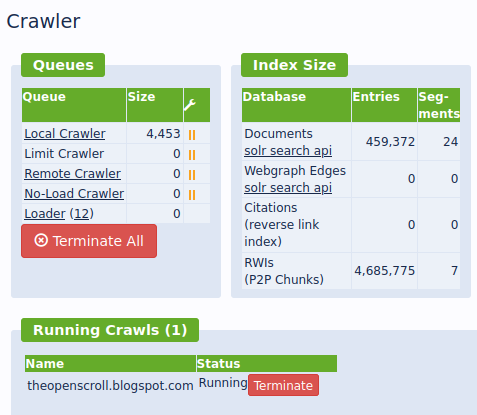Terminate the theopenscroll.blogspot.com crawl

(283, 385)
